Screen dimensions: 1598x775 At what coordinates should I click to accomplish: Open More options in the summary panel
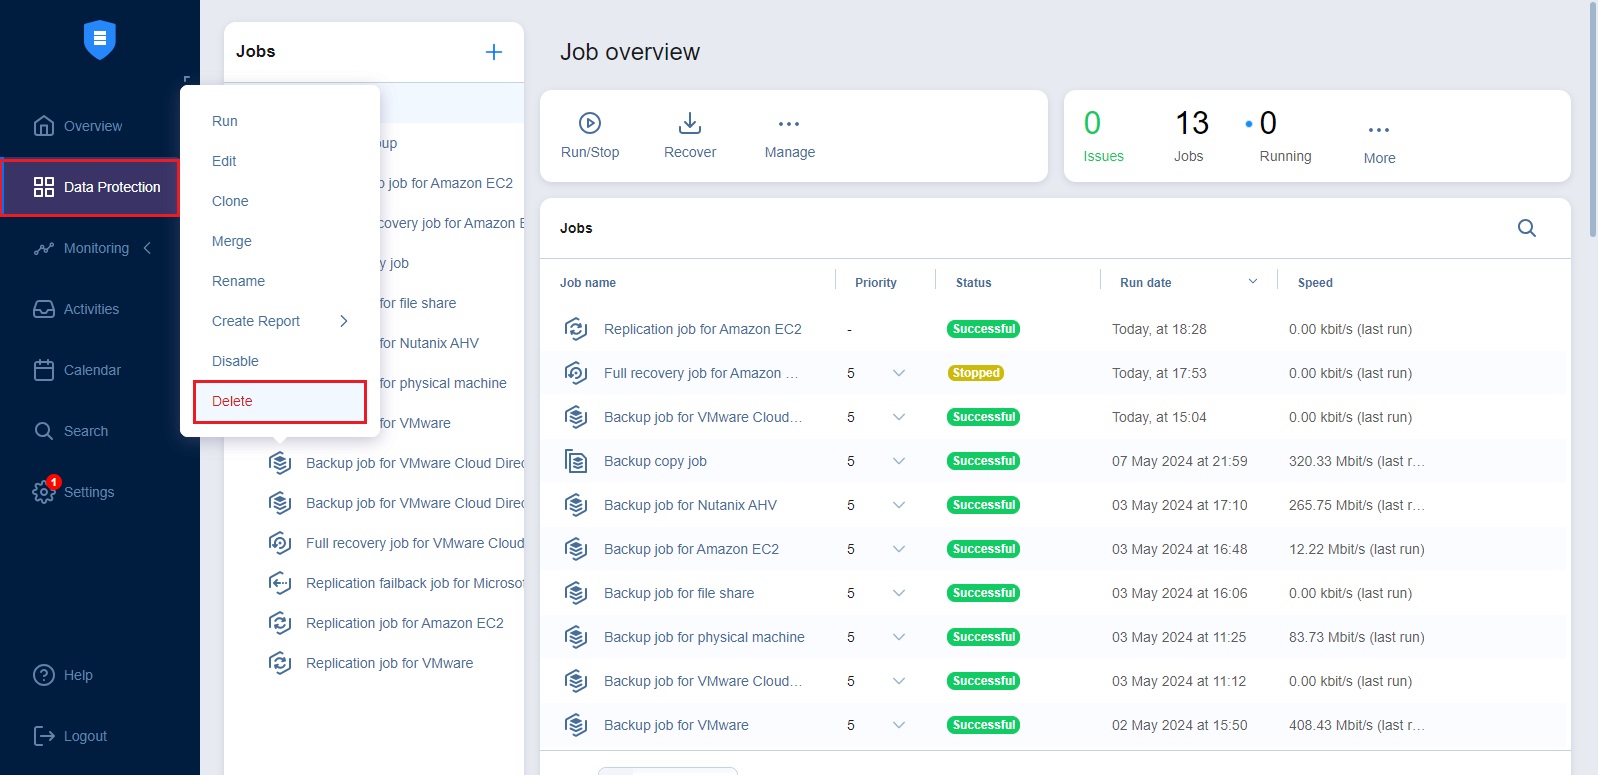tap(1379, 130)
